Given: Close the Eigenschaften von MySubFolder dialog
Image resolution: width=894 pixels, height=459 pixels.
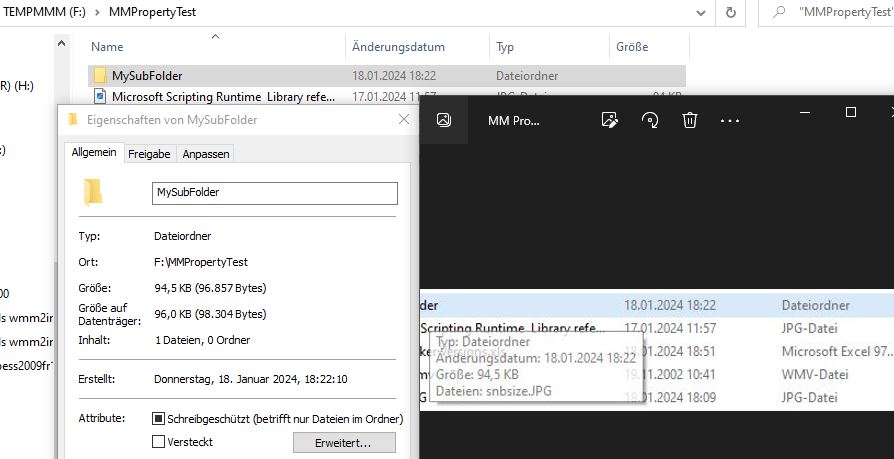Looking at the screenshot, I should (404, 120).
